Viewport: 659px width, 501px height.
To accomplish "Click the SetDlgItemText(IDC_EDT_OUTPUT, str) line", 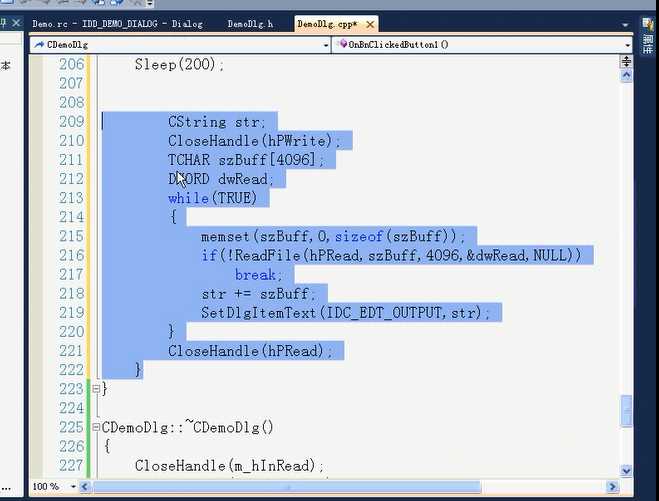I will coord(345,313).
